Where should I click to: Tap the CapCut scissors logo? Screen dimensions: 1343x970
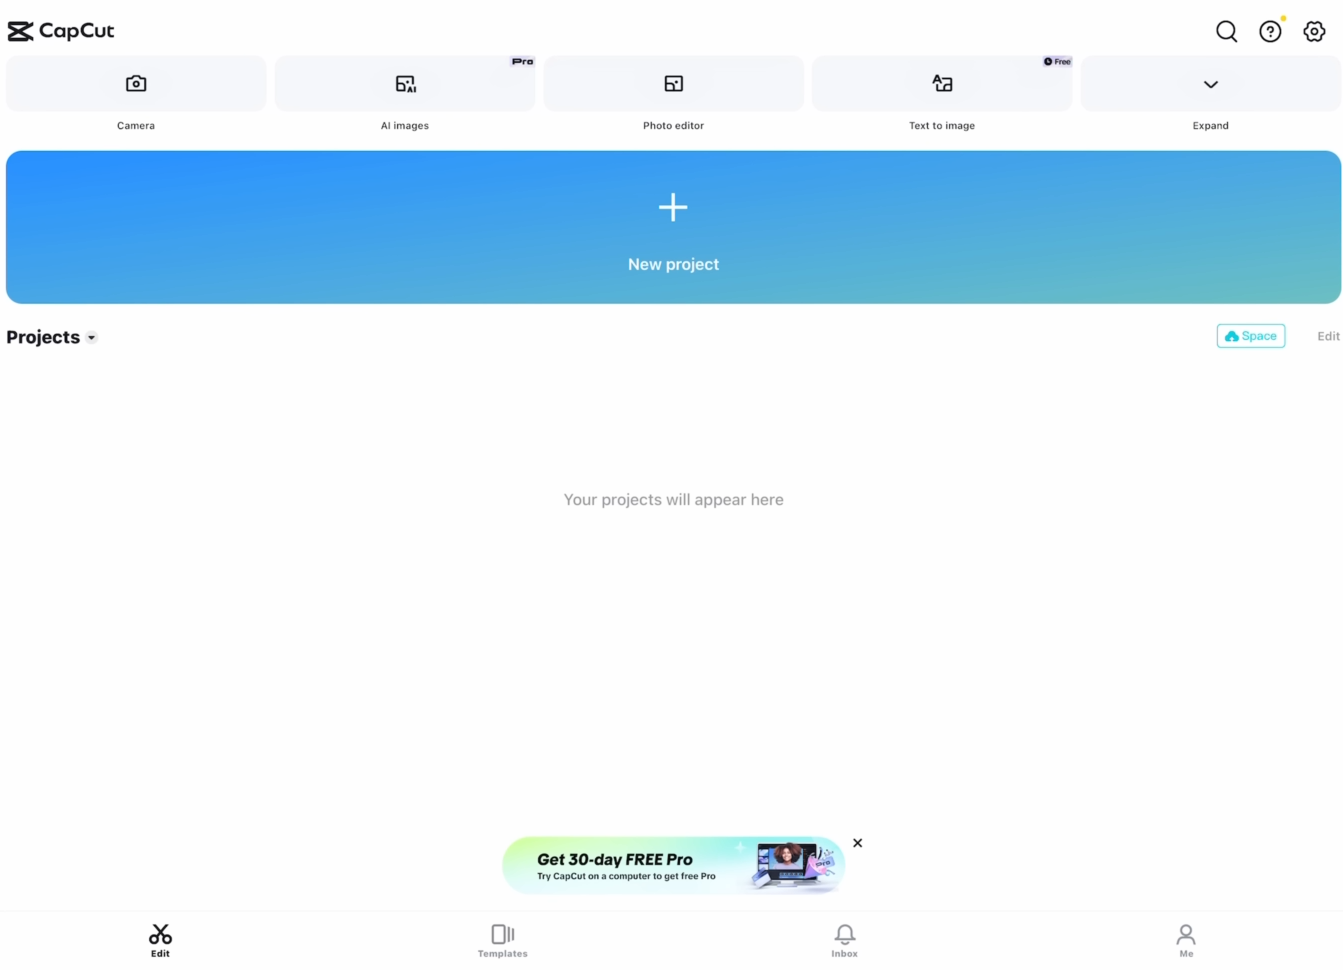pyautogui.click(x=19, y=31)
